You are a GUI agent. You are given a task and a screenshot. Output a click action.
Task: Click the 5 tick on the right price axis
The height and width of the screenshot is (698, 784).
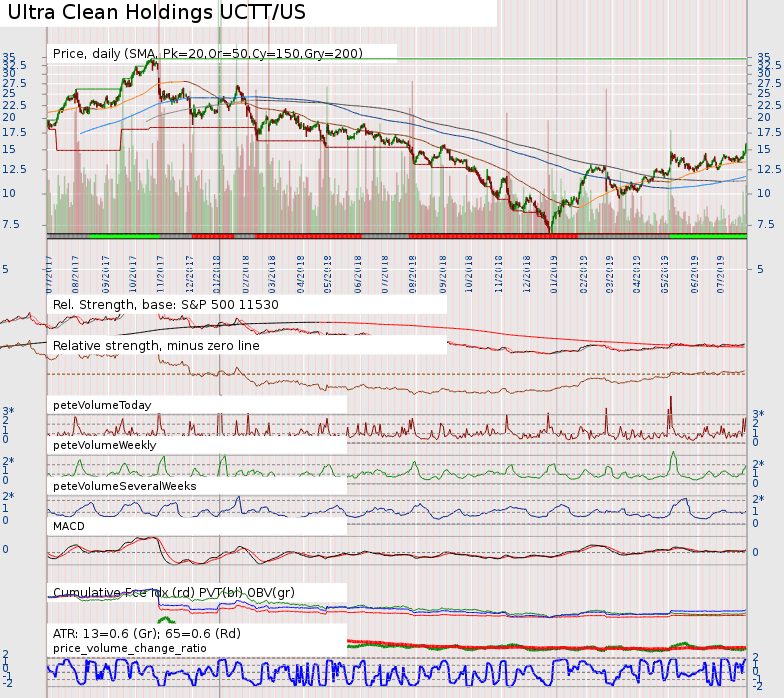click(760, 269)
